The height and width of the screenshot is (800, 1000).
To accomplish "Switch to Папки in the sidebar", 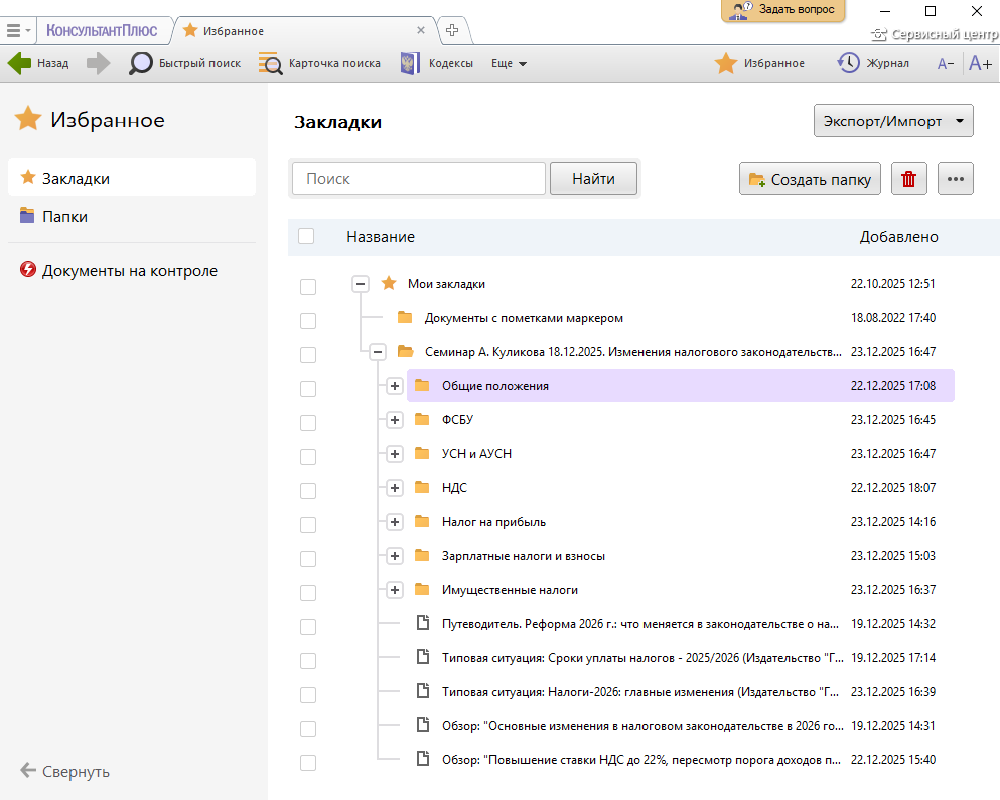I will click(x=64, y=216).
